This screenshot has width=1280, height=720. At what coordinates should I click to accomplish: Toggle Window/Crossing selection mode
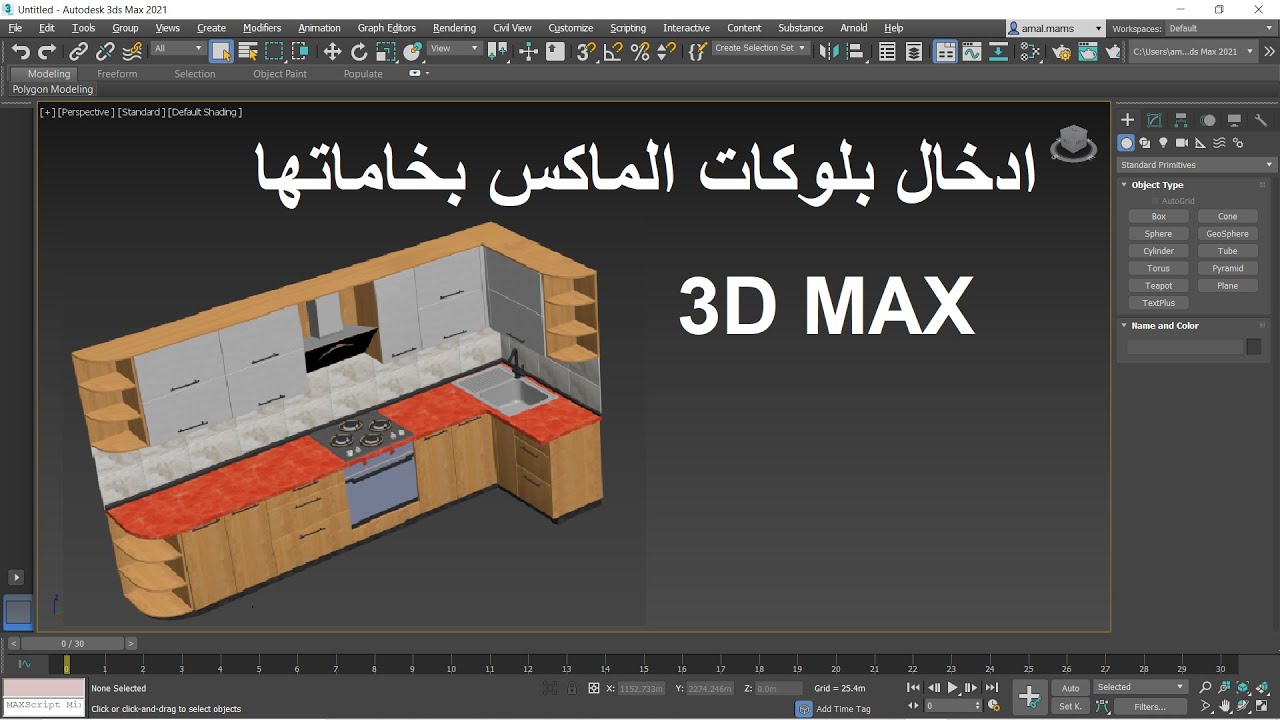[300, 52]
